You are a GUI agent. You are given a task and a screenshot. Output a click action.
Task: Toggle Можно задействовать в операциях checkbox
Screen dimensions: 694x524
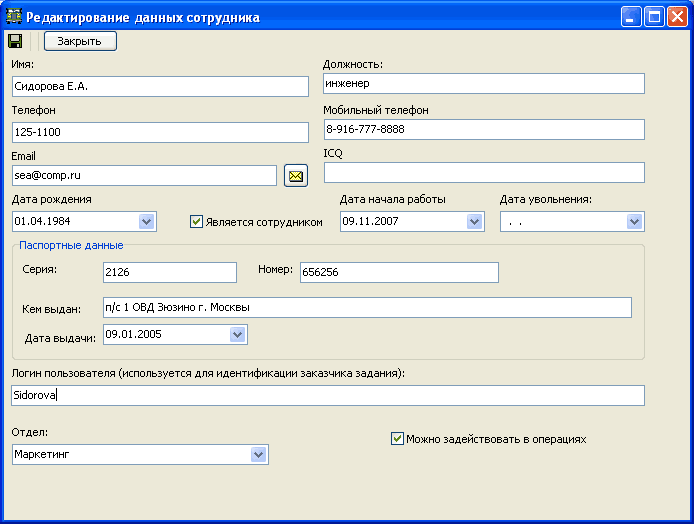tap(397, 439)
